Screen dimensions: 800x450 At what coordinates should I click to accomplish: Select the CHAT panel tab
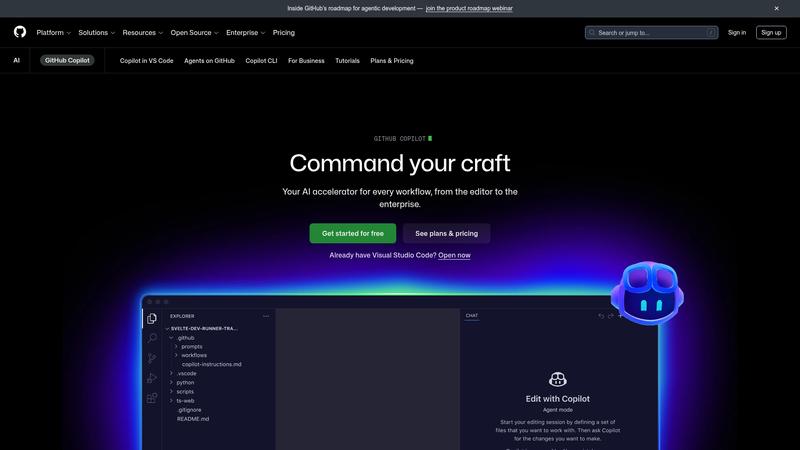click(x=472, y=316)
